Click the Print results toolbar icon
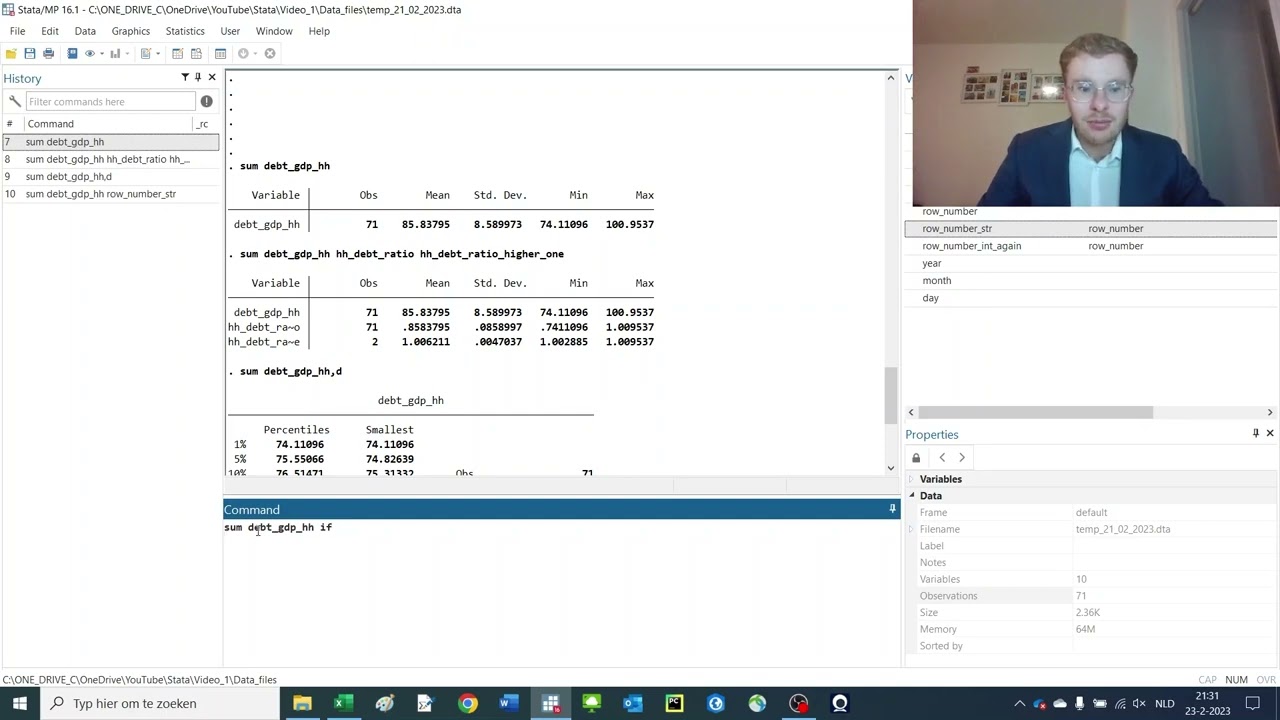Image resolution: width=1280 pixels, height=720 pixels. [48, 53]
